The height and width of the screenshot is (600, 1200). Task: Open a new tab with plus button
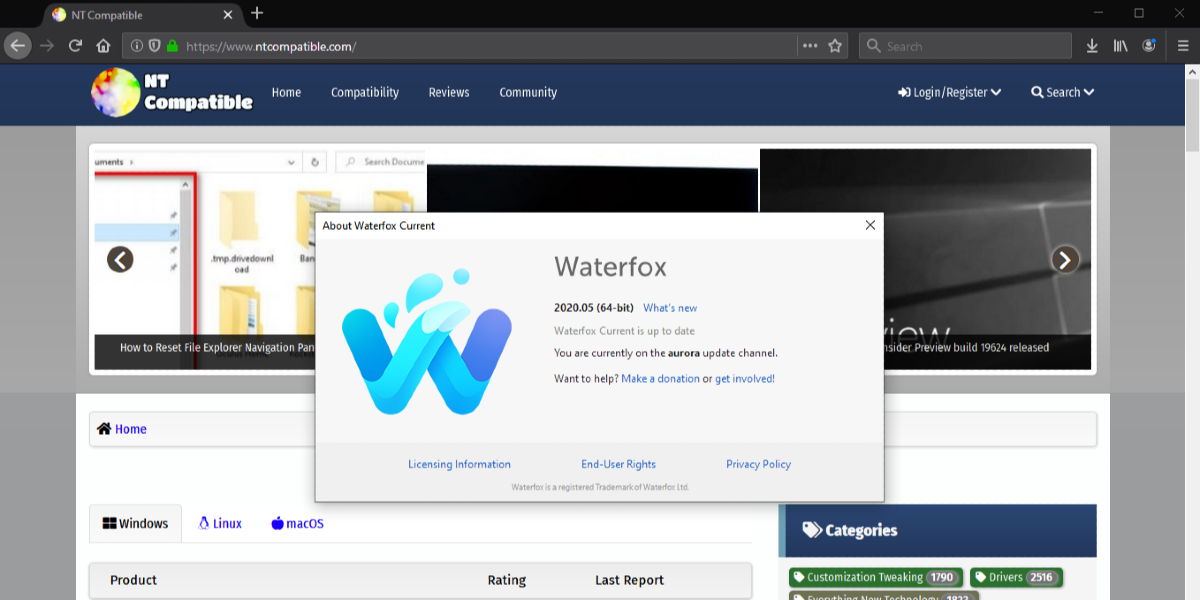[x=257, y=13]
